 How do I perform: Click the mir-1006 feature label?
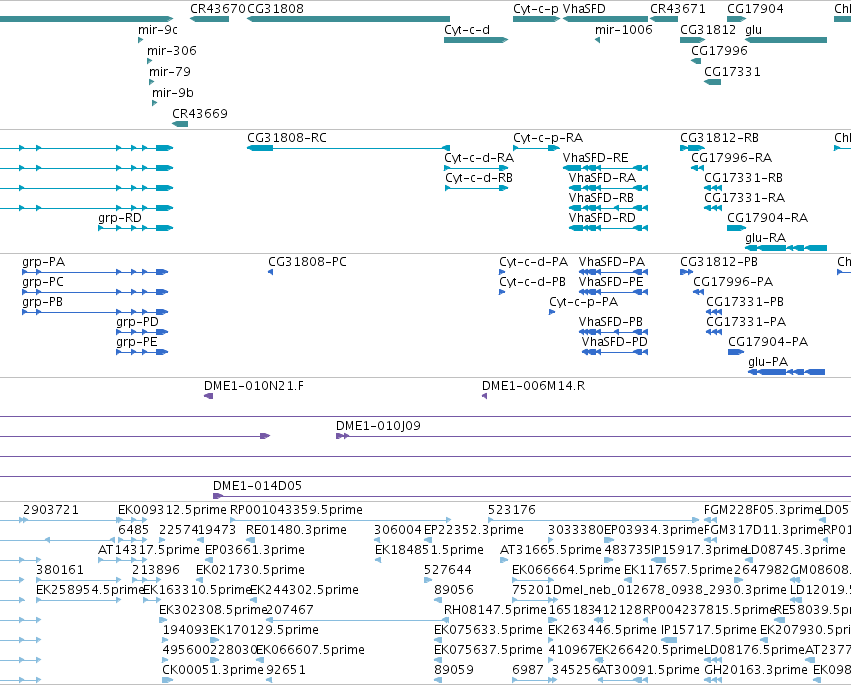[624, 30]
